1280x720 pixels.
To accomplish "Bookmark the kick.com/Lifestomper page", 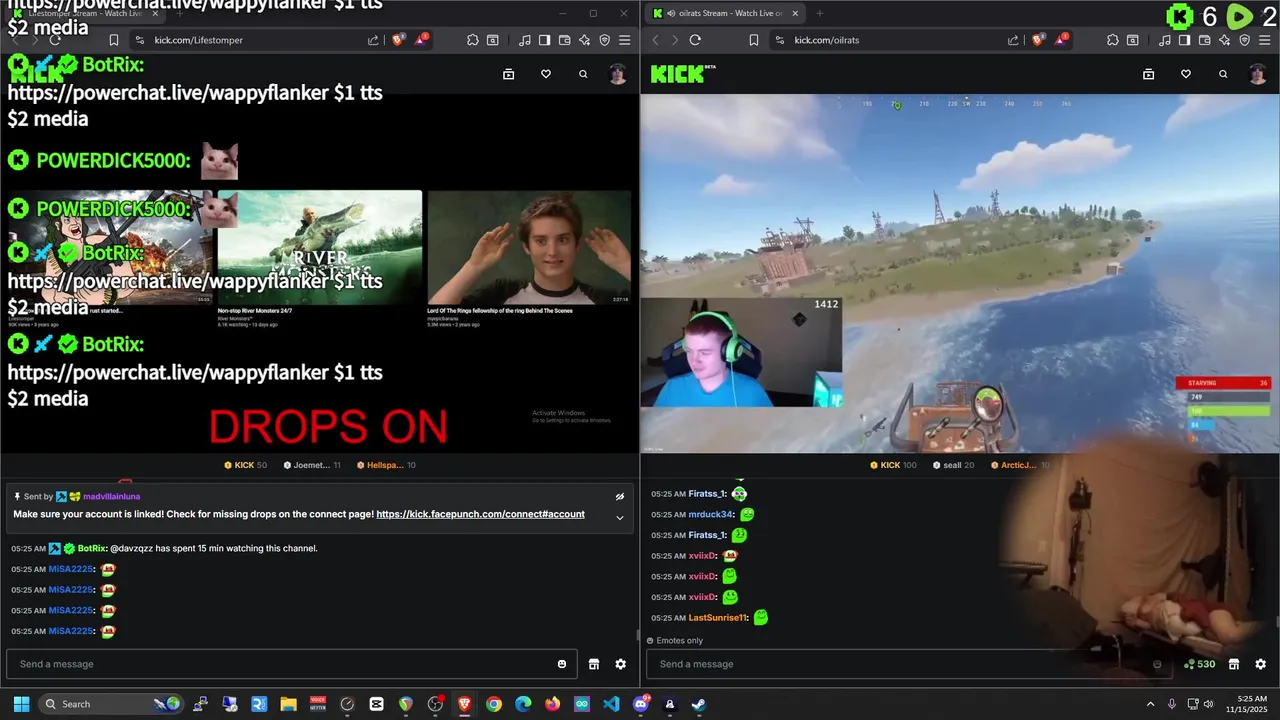I will point(114,40).
